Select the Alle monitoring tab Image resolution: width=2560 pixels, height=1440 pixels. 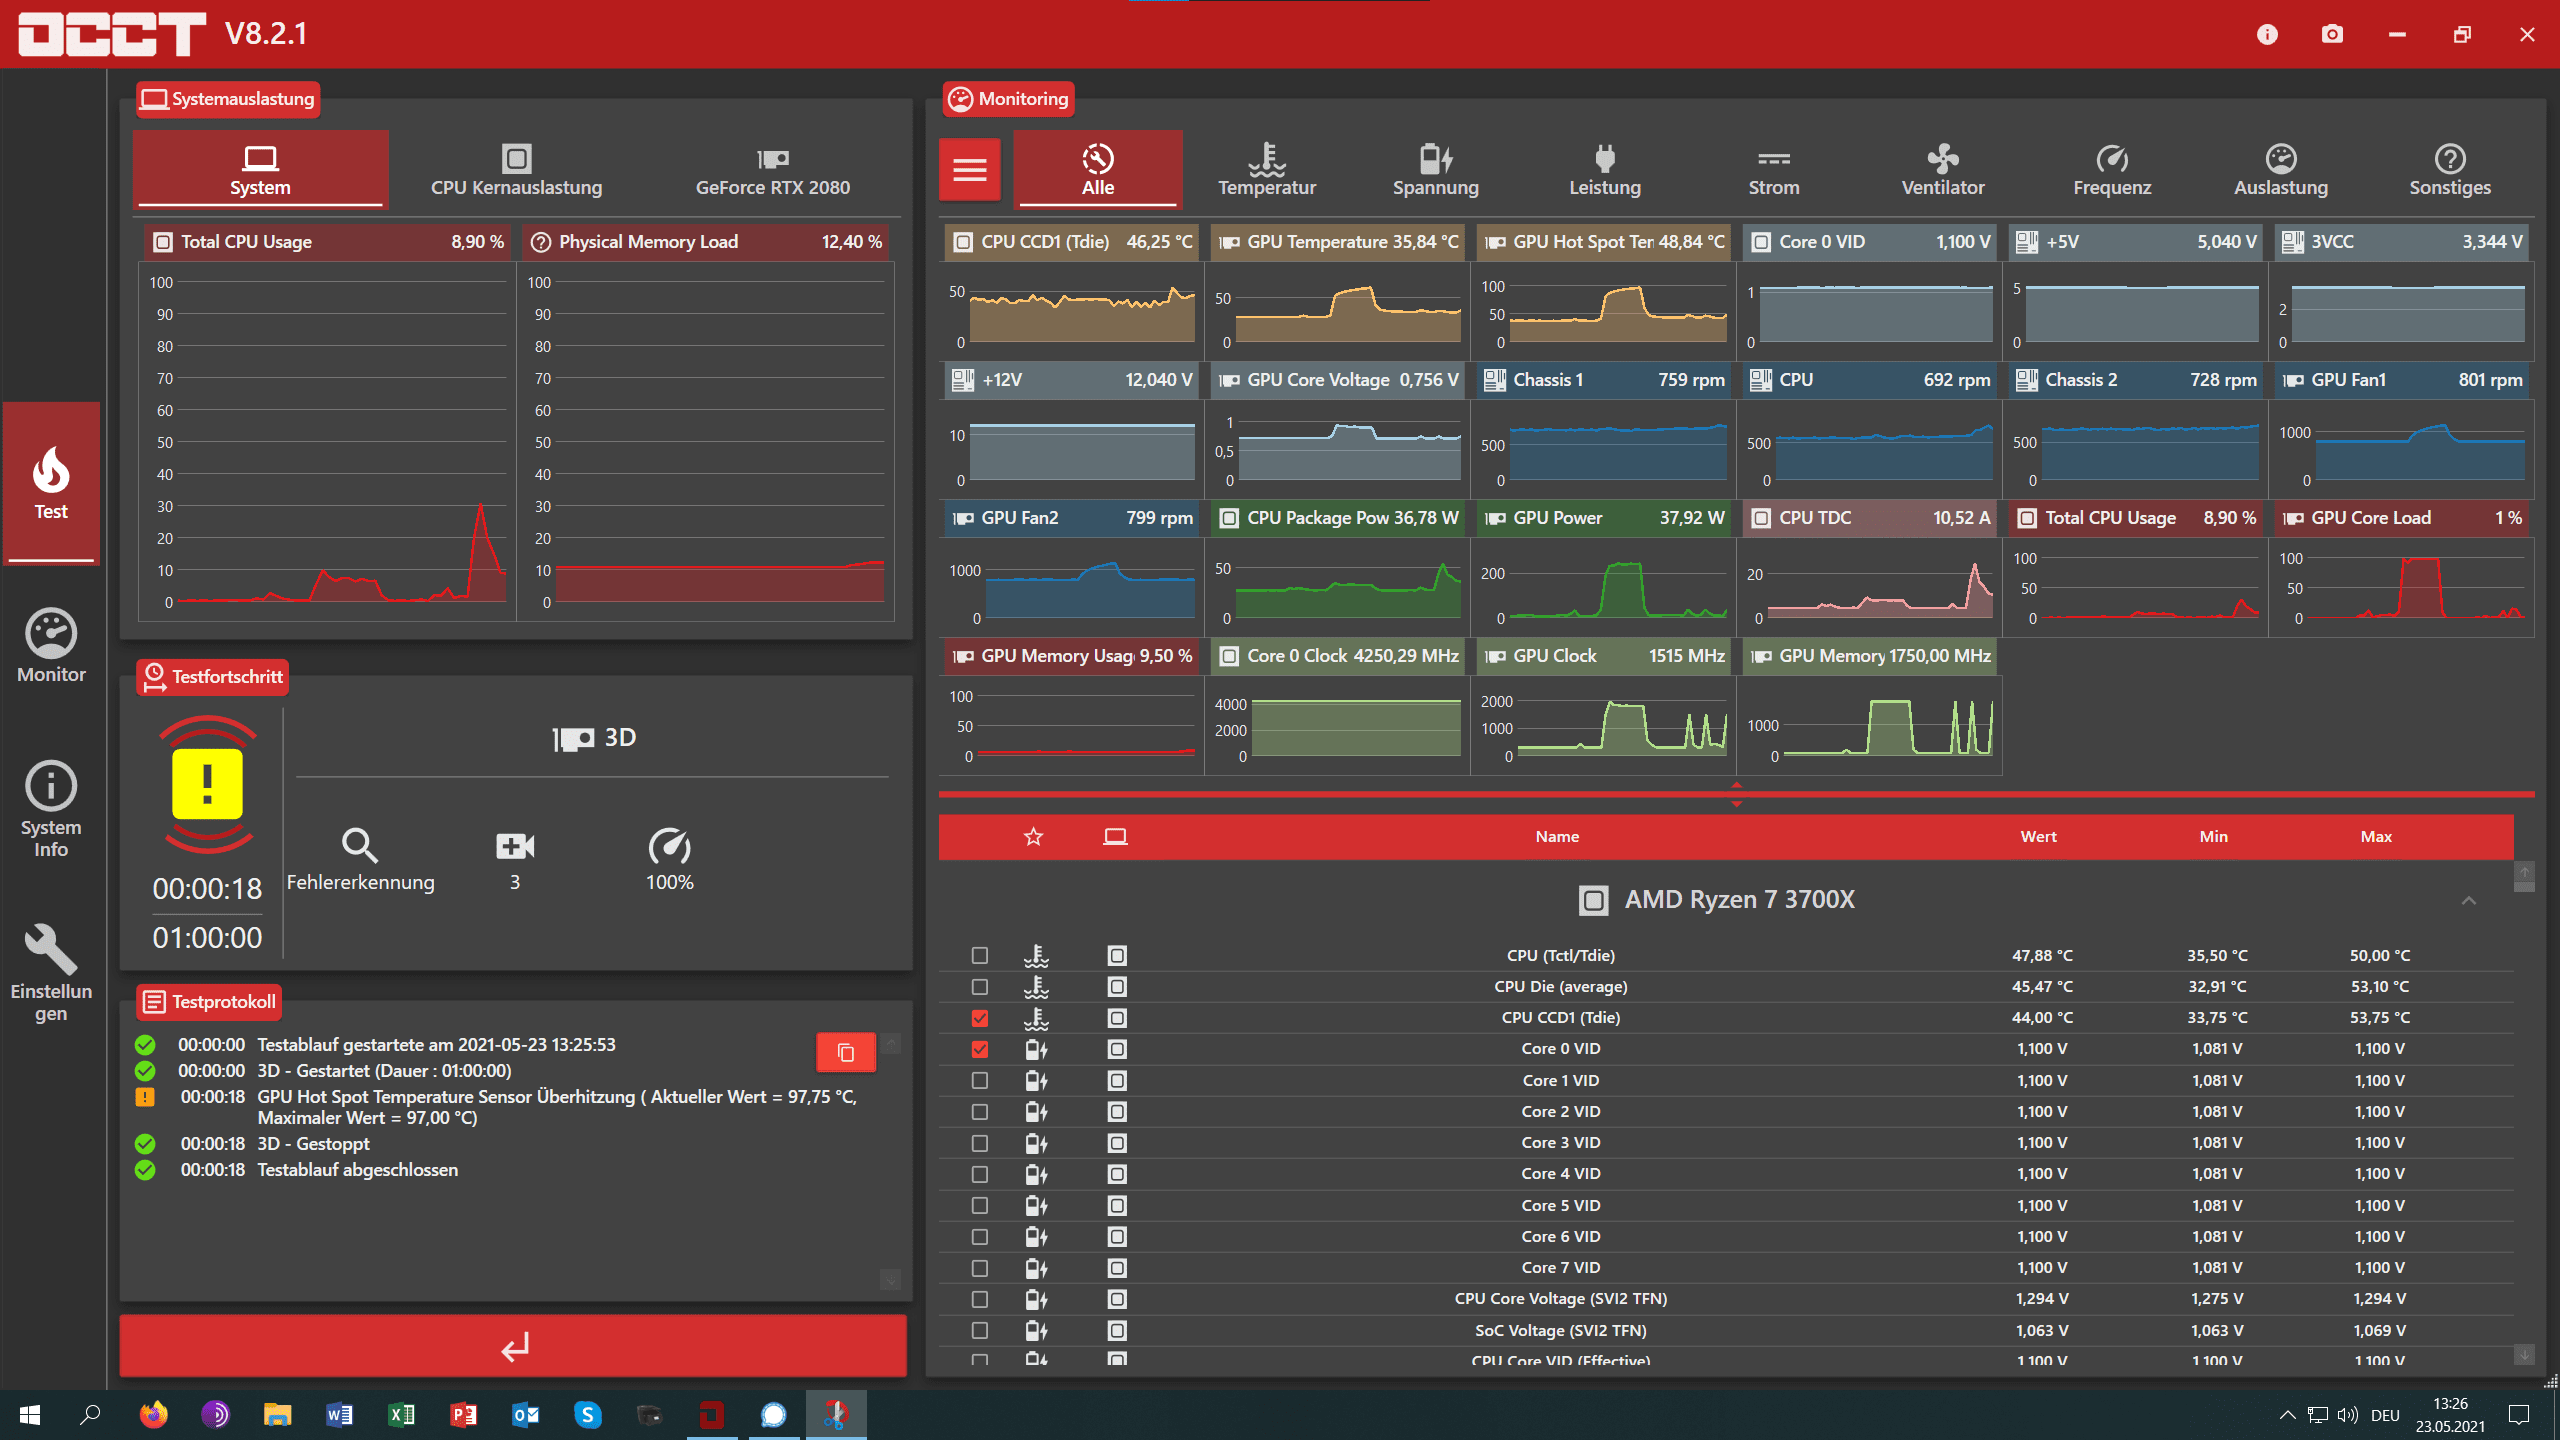pyautogui.click(x=1097, y=170)
